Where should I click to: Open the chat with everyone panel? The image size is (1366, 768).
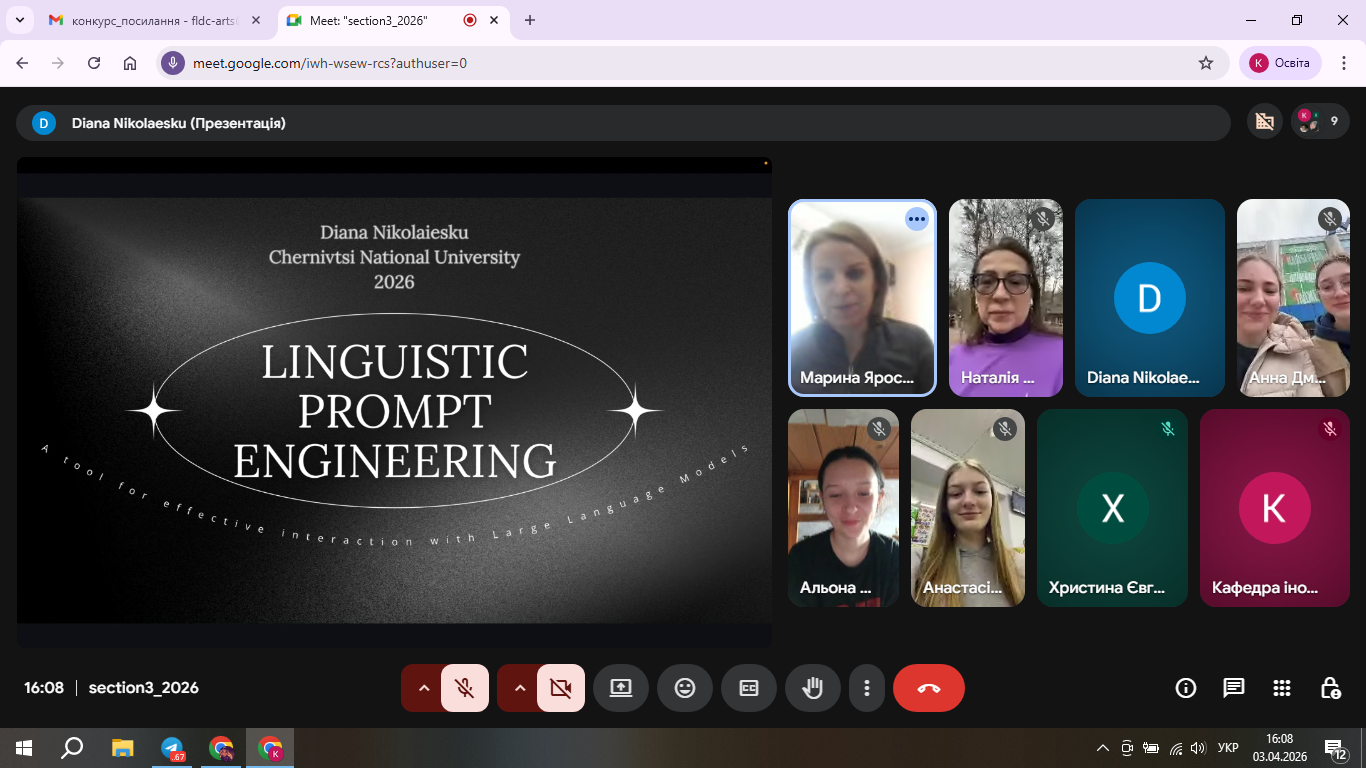1234,688
